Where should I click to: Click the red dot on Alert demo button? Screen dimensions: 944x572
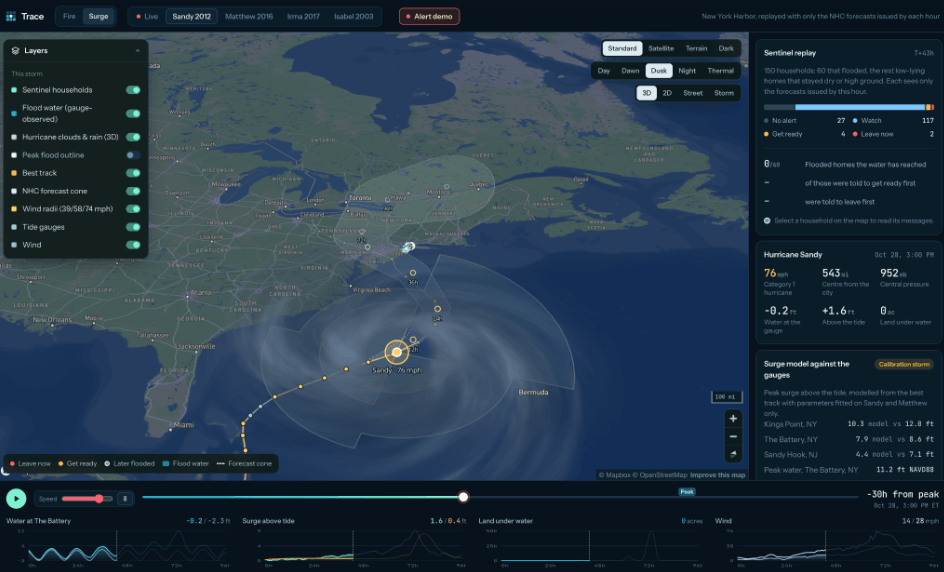[x=408, y=16]
